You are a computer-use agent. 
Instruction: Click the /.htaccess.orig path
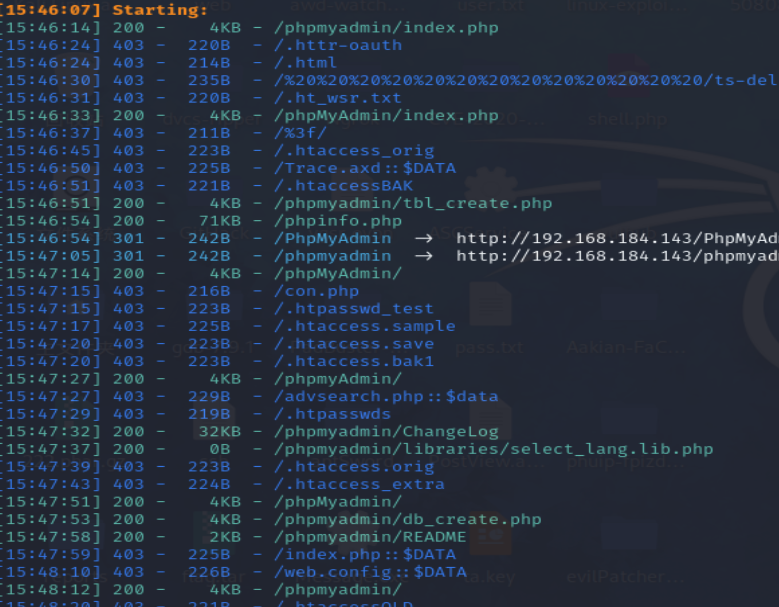pyautogui.click(x=354, y=466)
